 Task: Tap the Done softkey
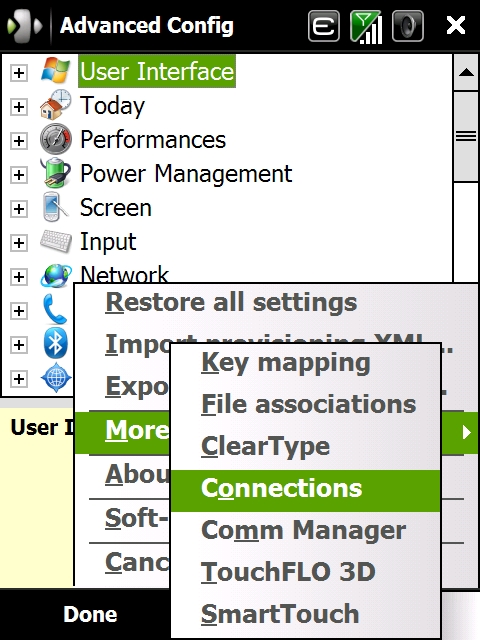click(x=90, y=614)
